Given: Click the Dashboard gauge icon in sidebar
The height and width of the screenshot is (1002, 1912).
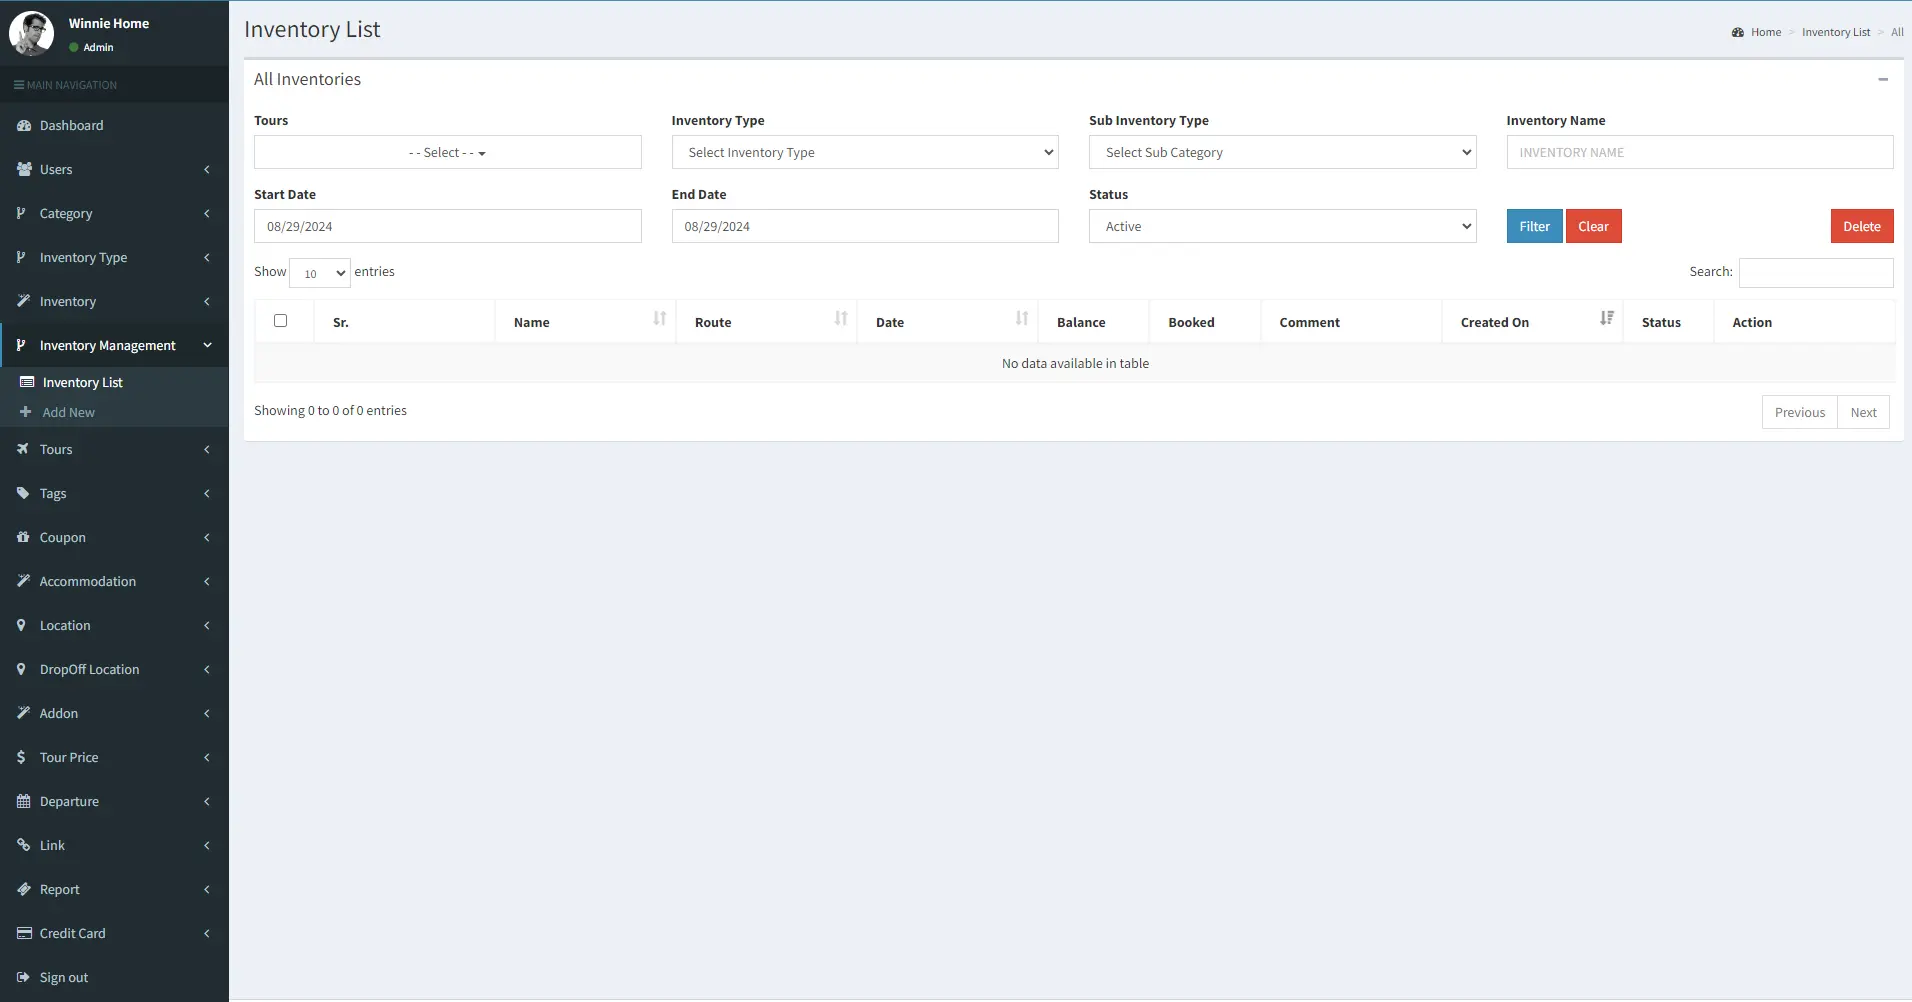Looking at the screenshot, I should click(x=24, y=126).
